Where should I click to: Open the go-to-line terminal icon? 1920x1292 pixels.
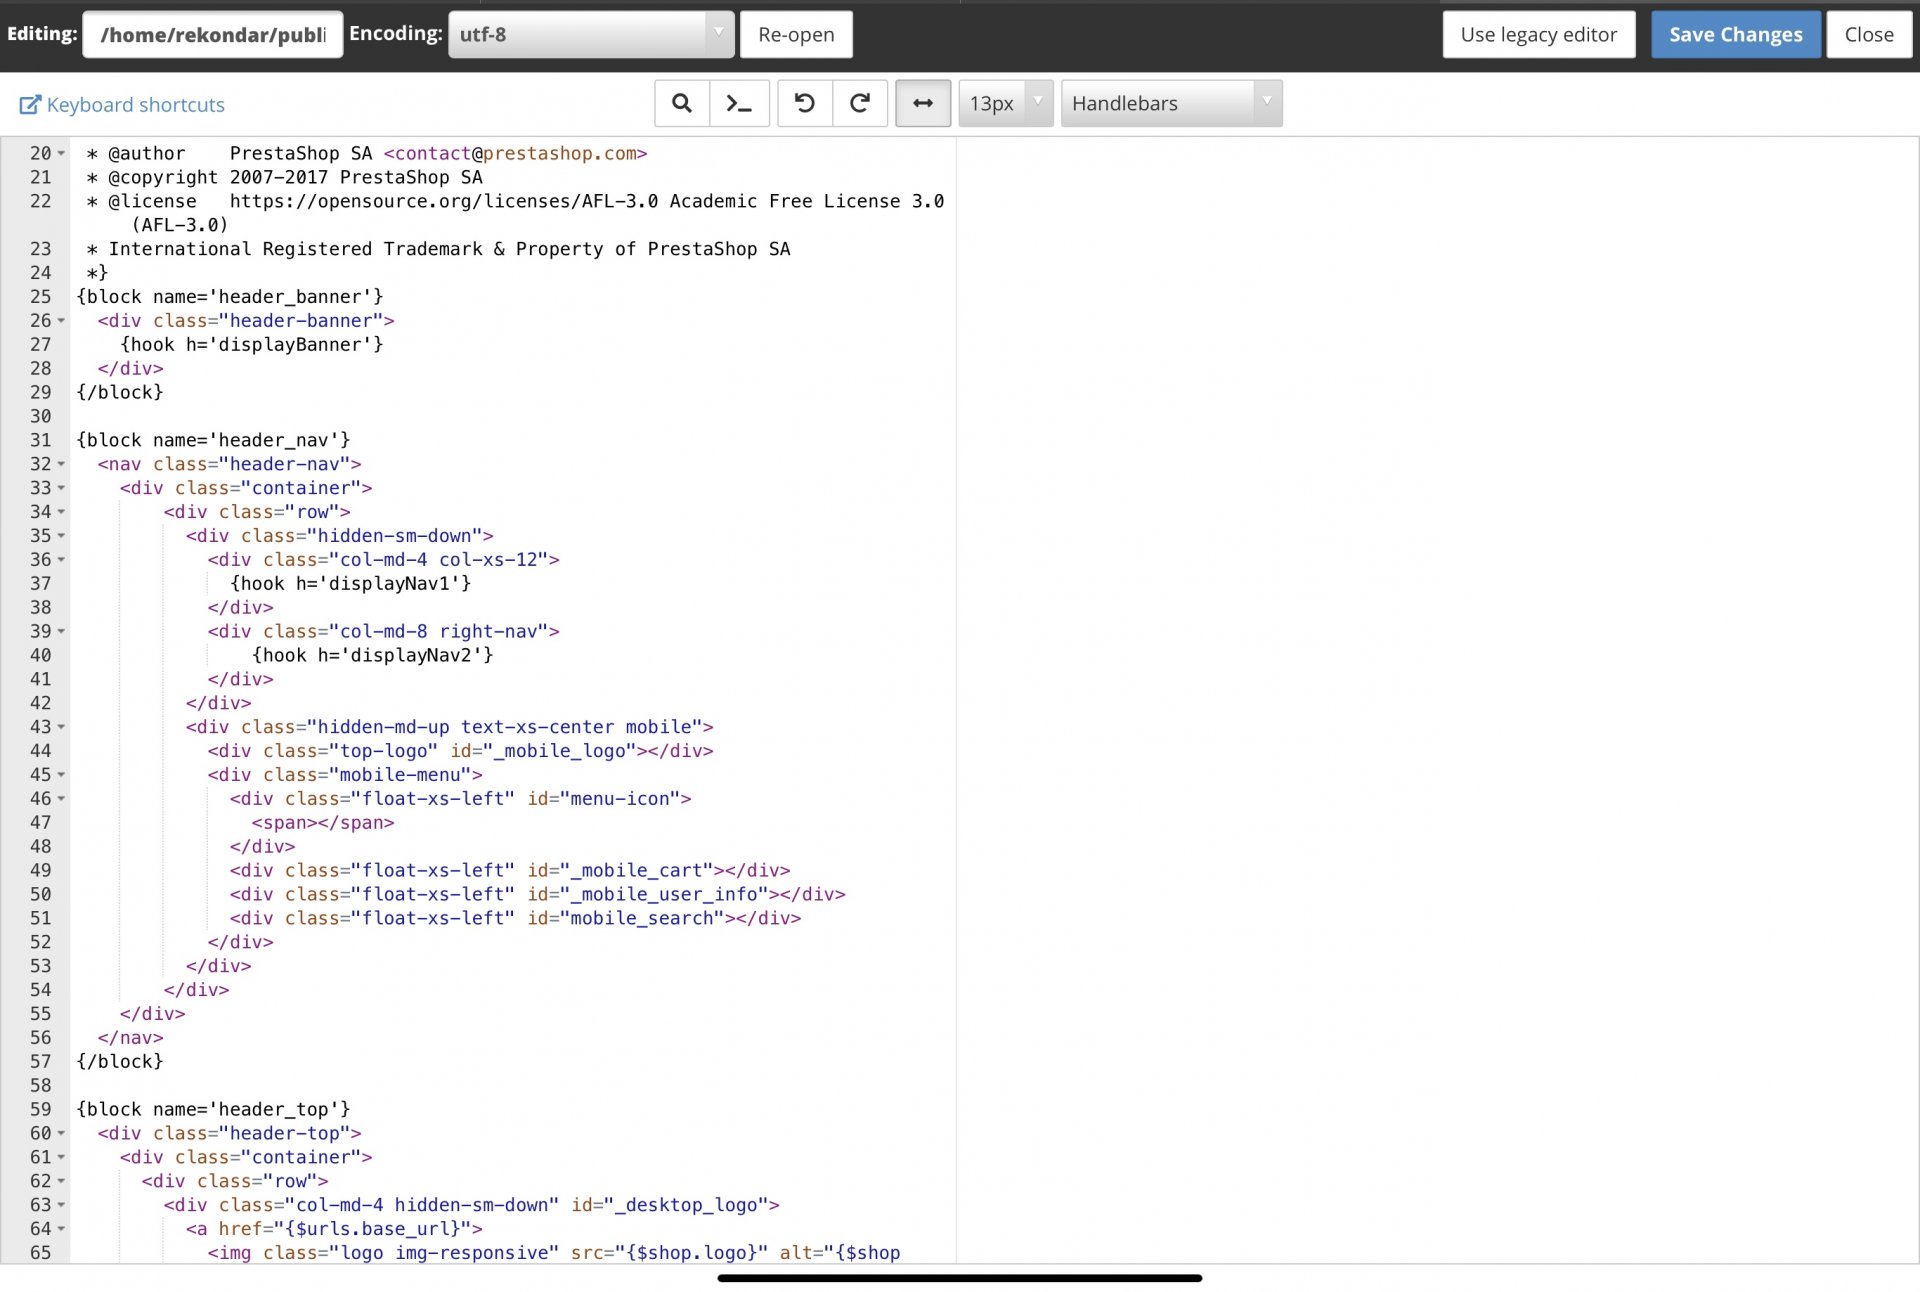[739, 103]
